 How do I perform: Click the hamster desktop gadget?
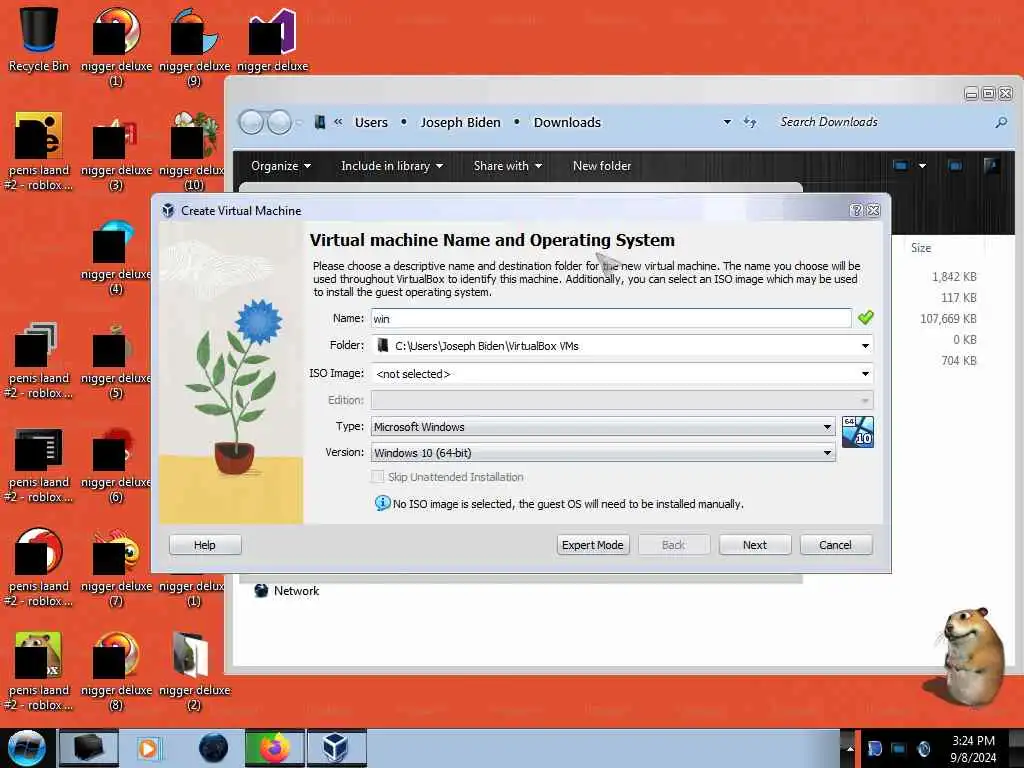(970, 656)
